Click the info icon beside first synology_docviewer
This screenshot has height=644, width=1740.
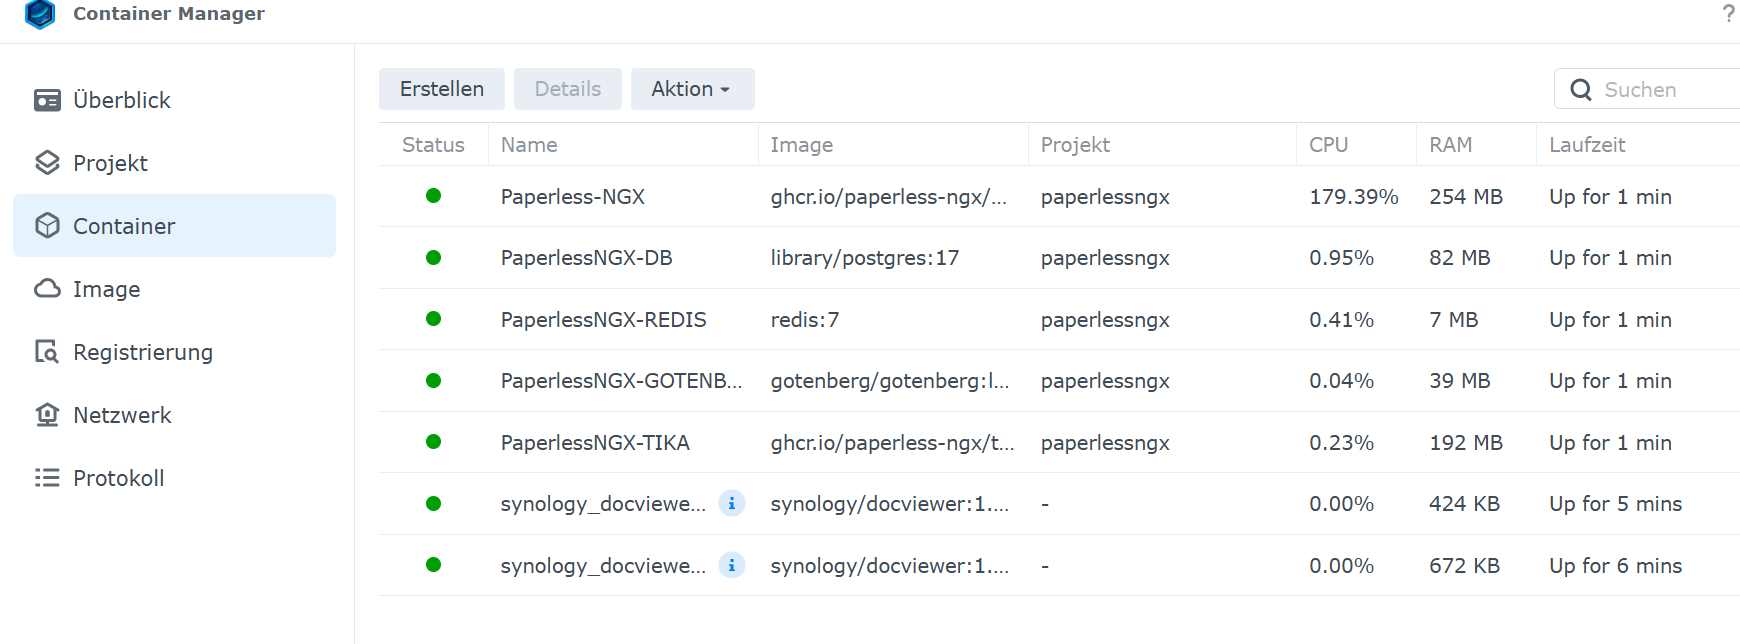tap(732, 504)
